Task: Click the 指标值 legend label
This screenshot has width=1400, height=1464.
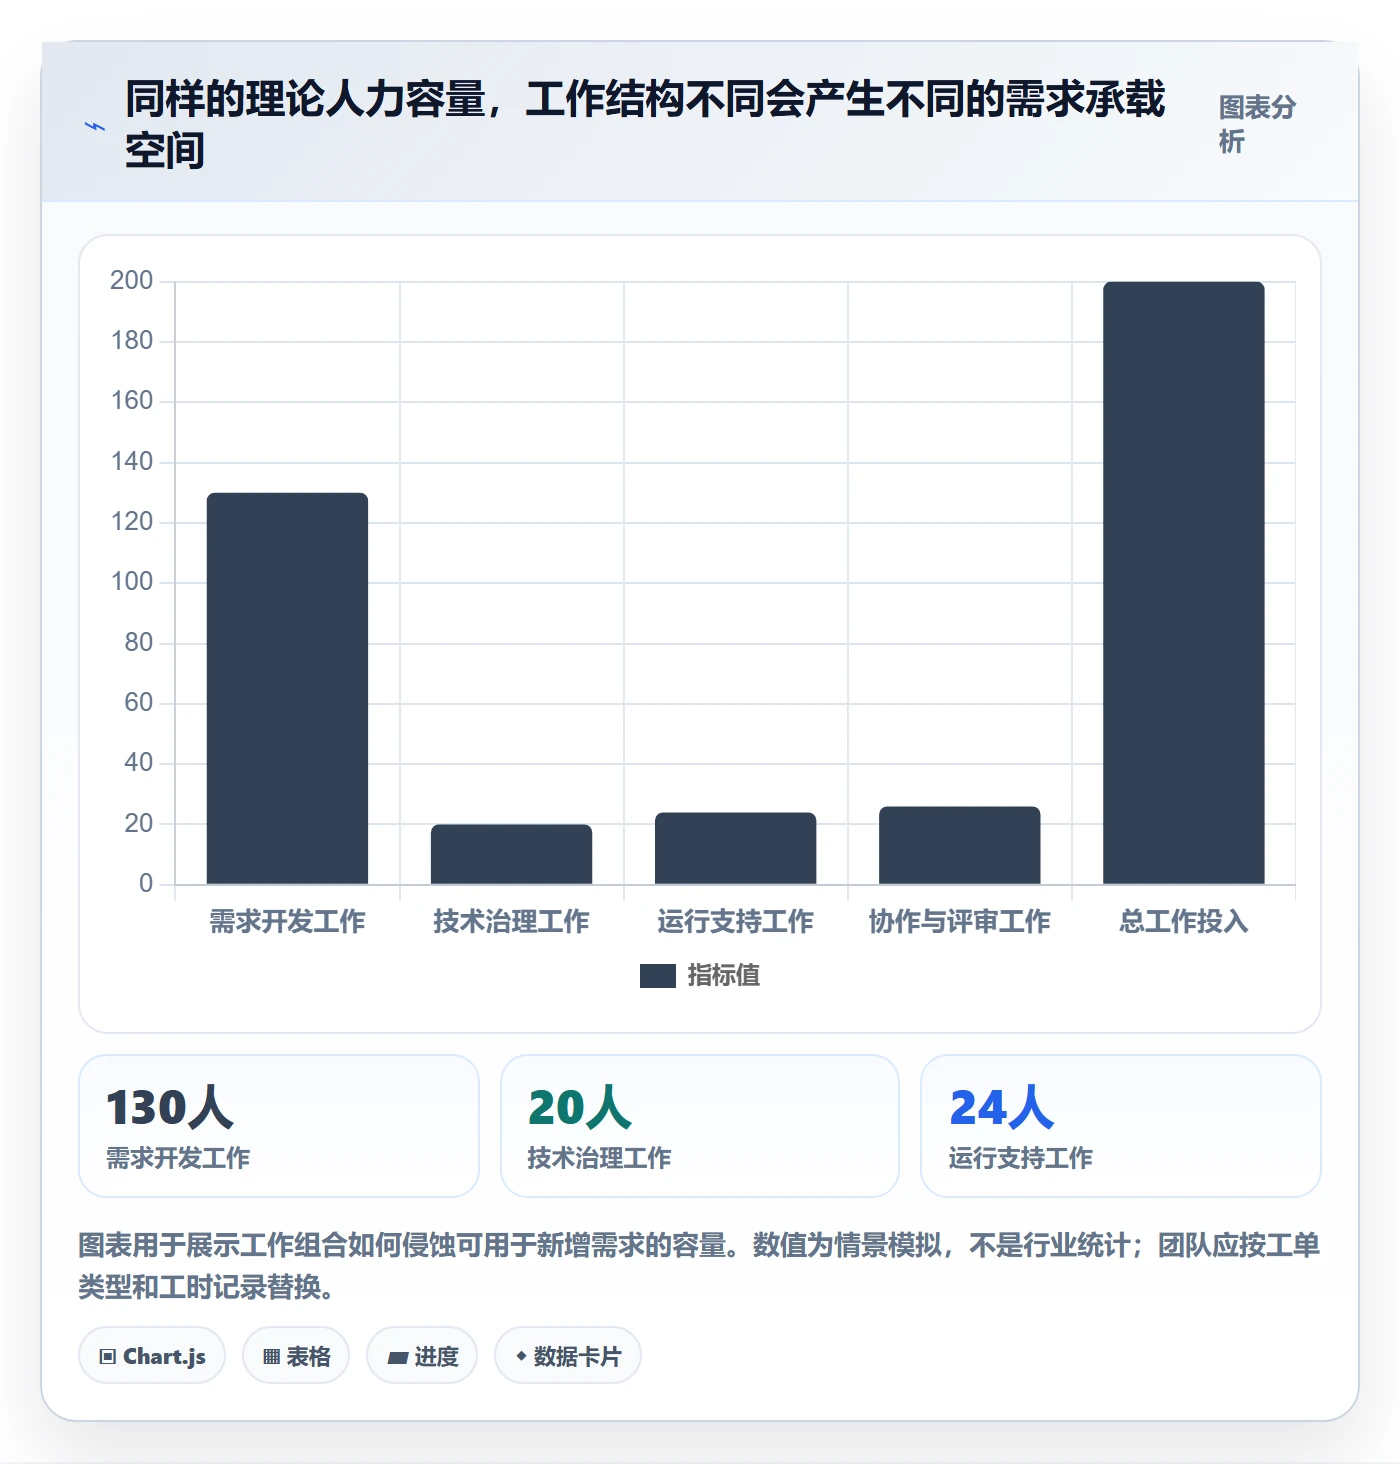Action: 724,976
